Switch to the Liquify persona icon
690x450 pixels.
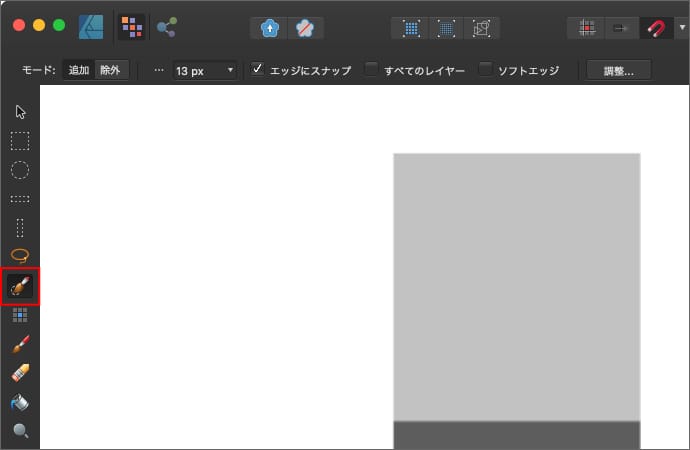132,27
